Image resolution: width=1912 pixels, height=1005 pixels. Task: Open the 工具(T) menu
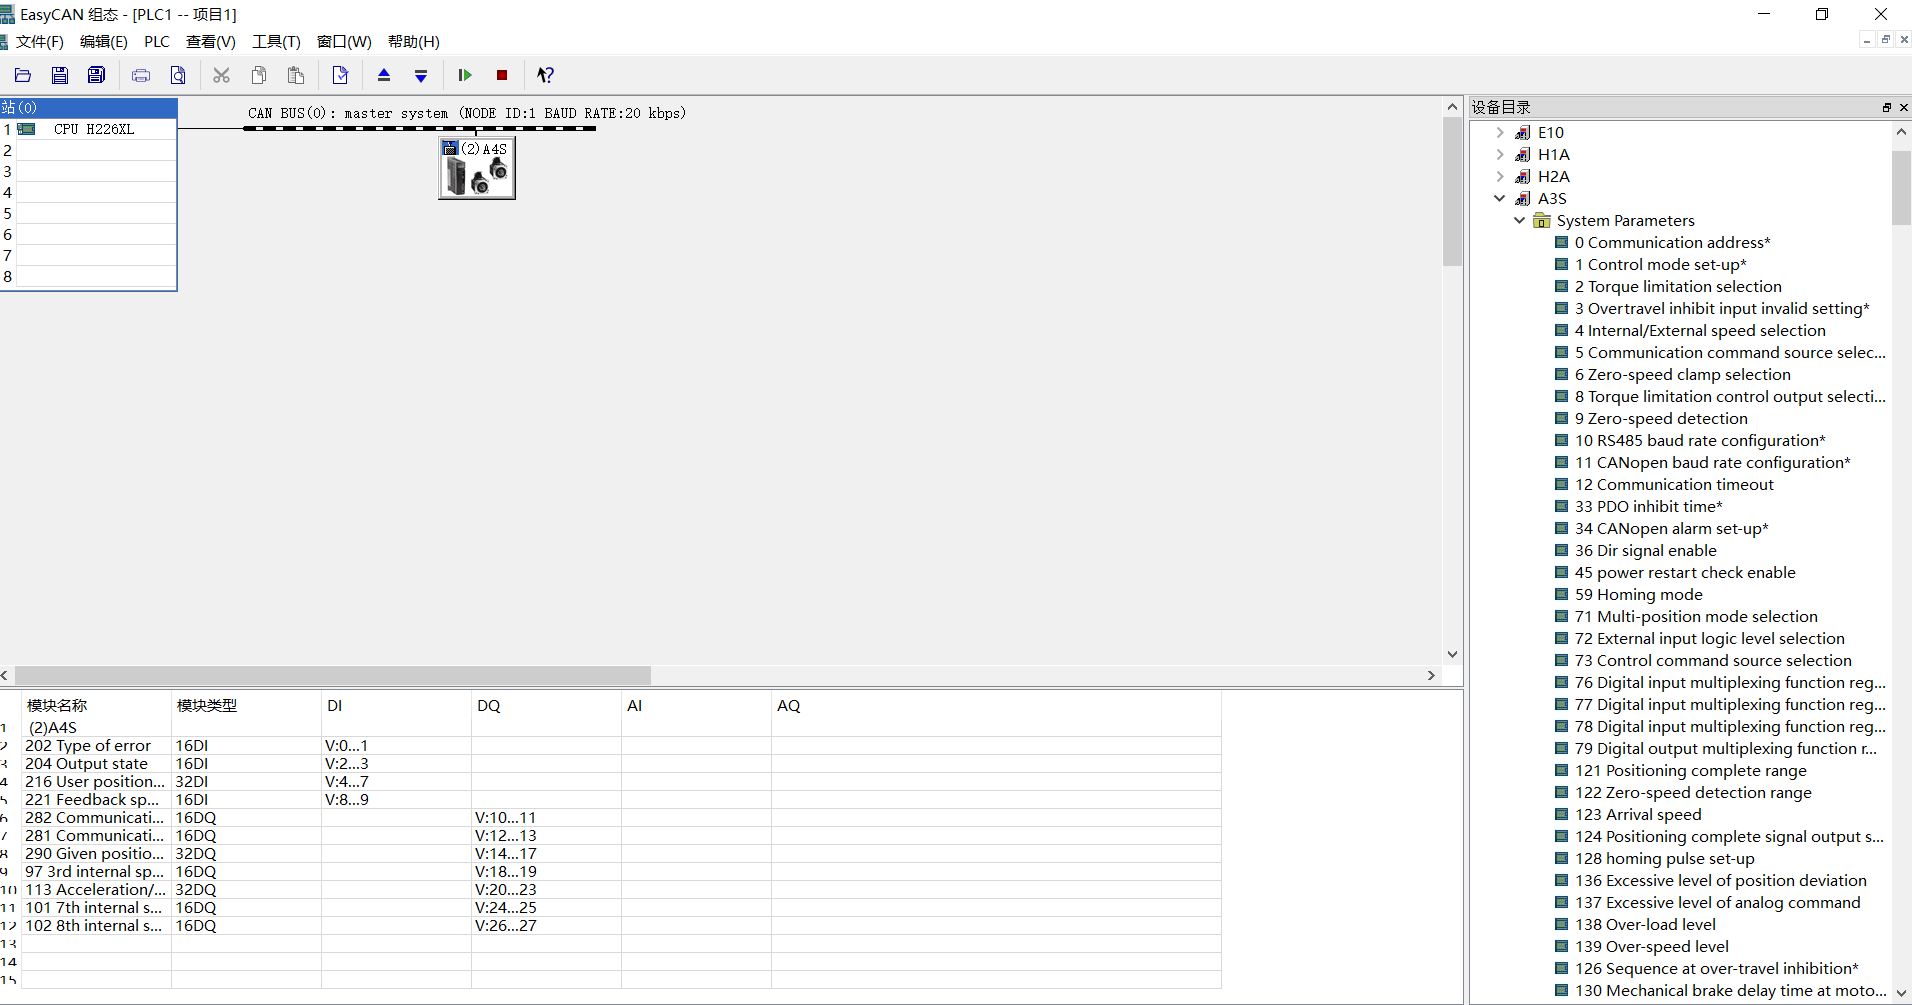[x=276, y=41]
